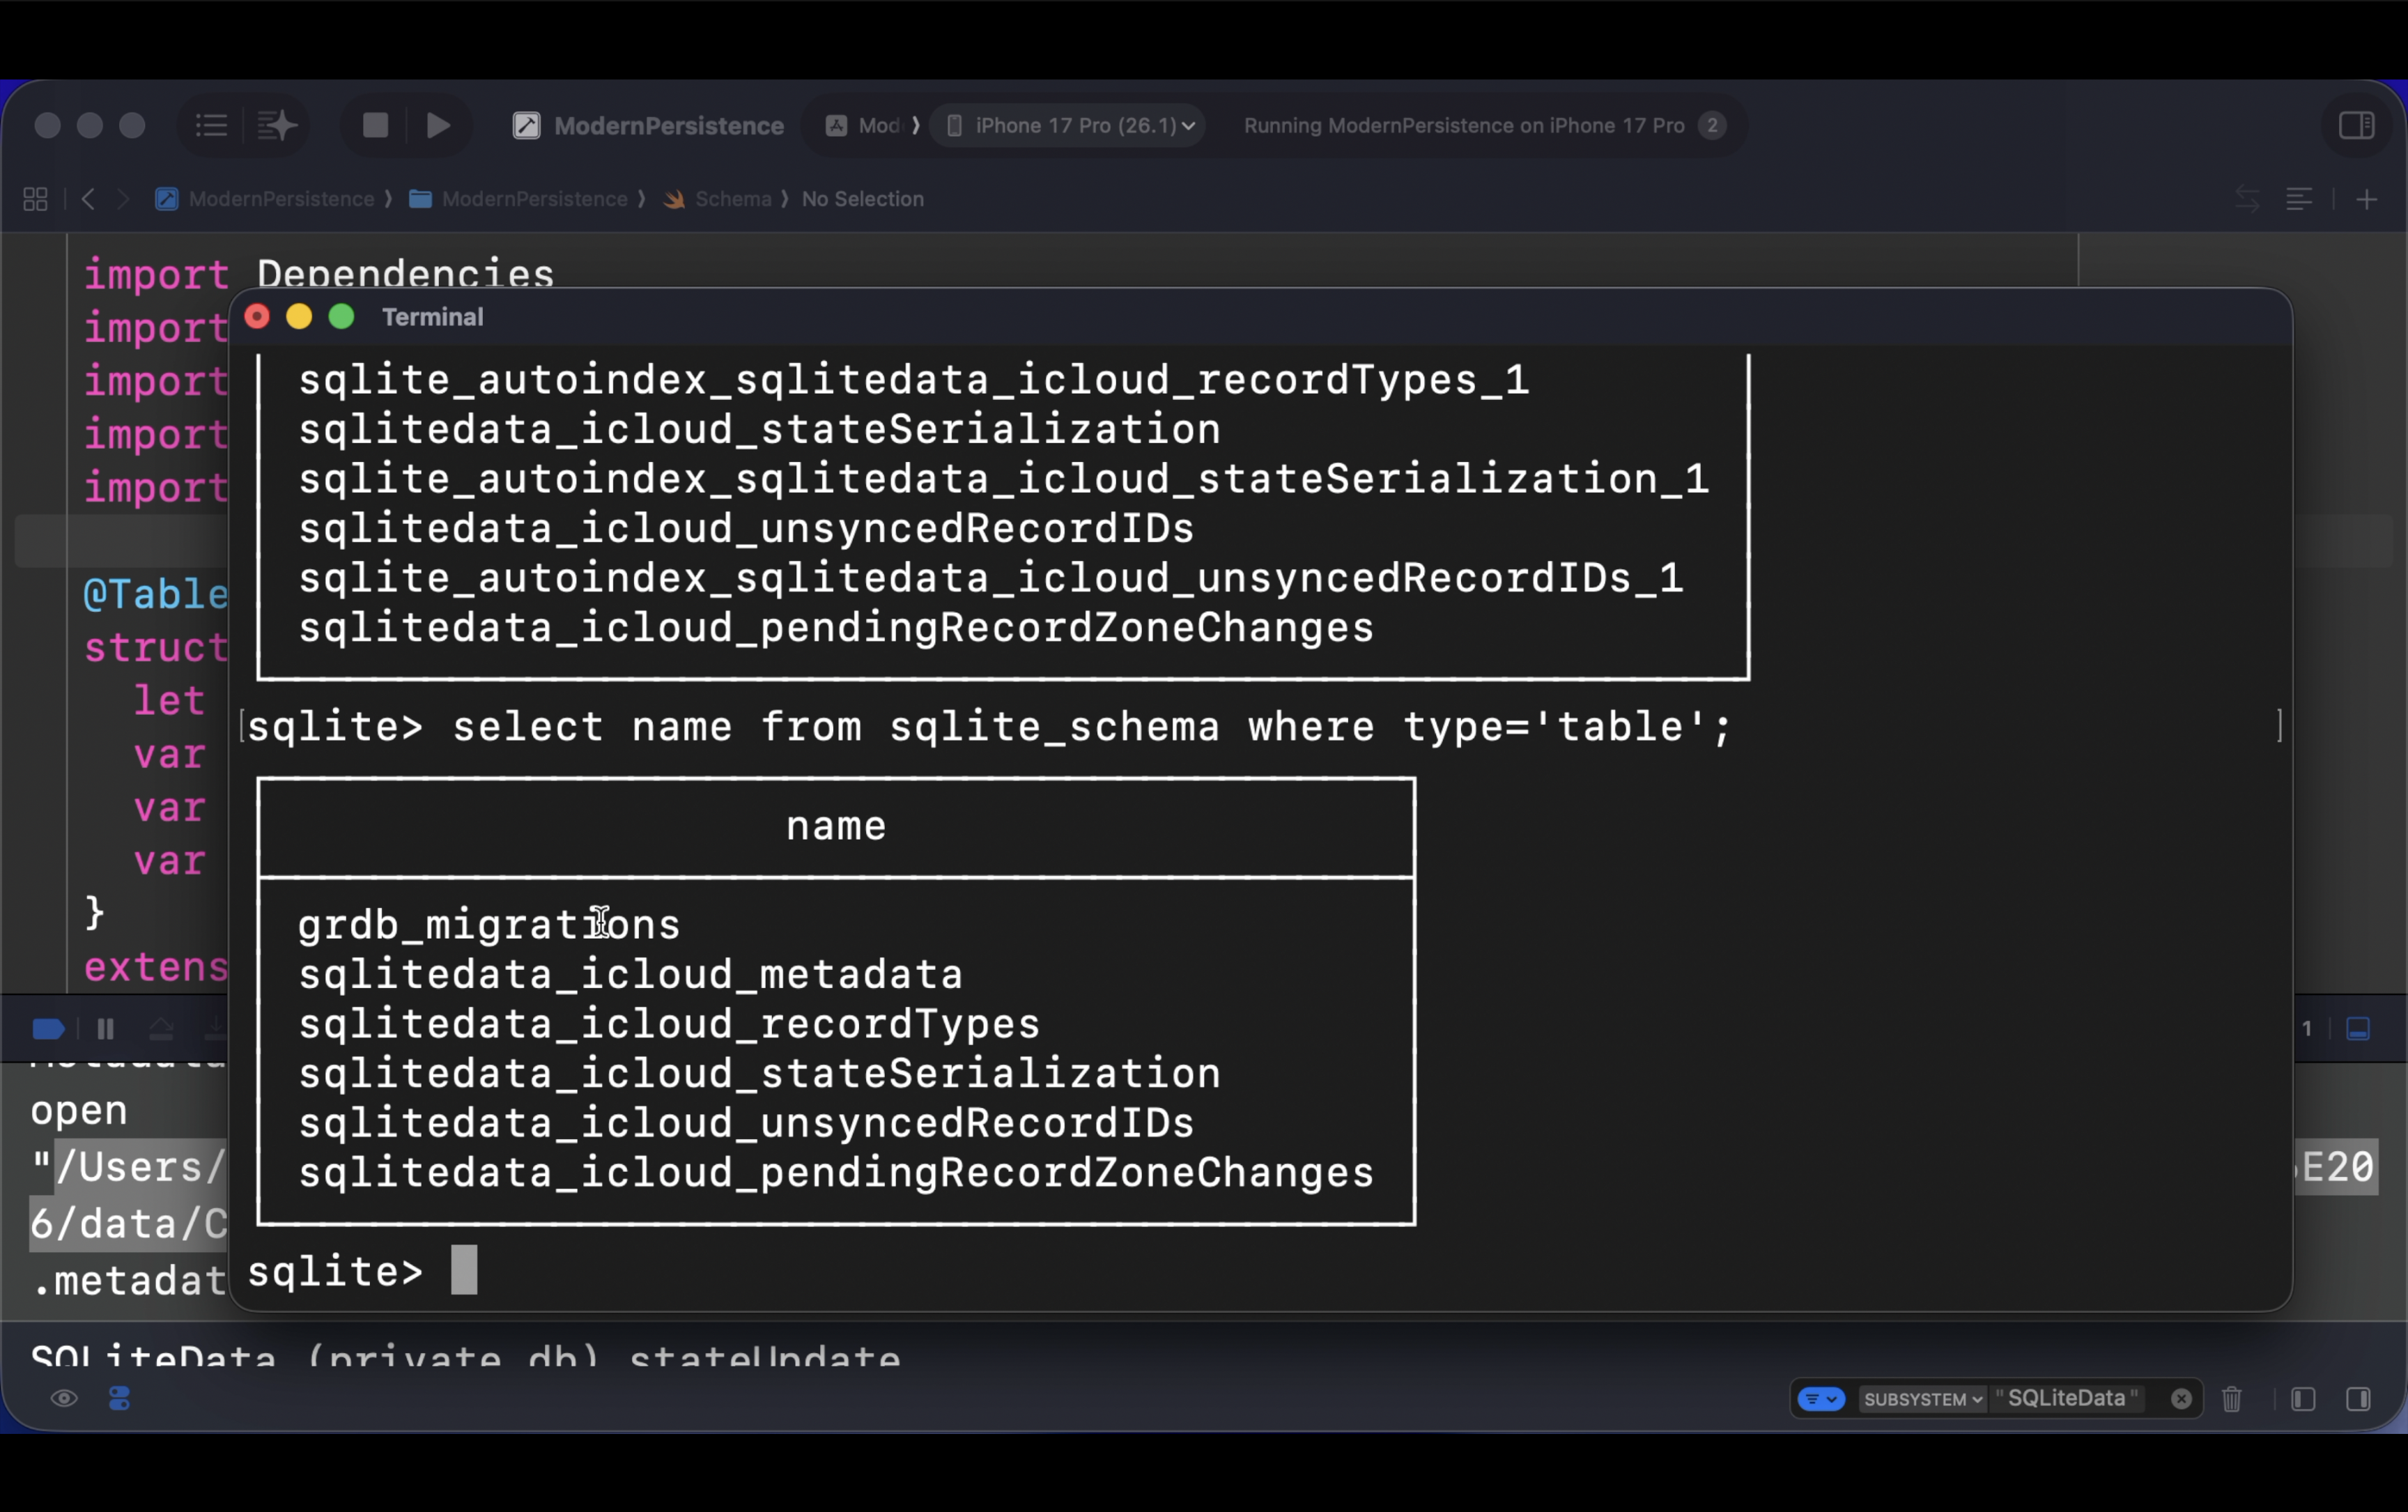Remove the SQLiteData filter token
This screenshot has height=1512, width=2408.
tap(2181, 1398)
